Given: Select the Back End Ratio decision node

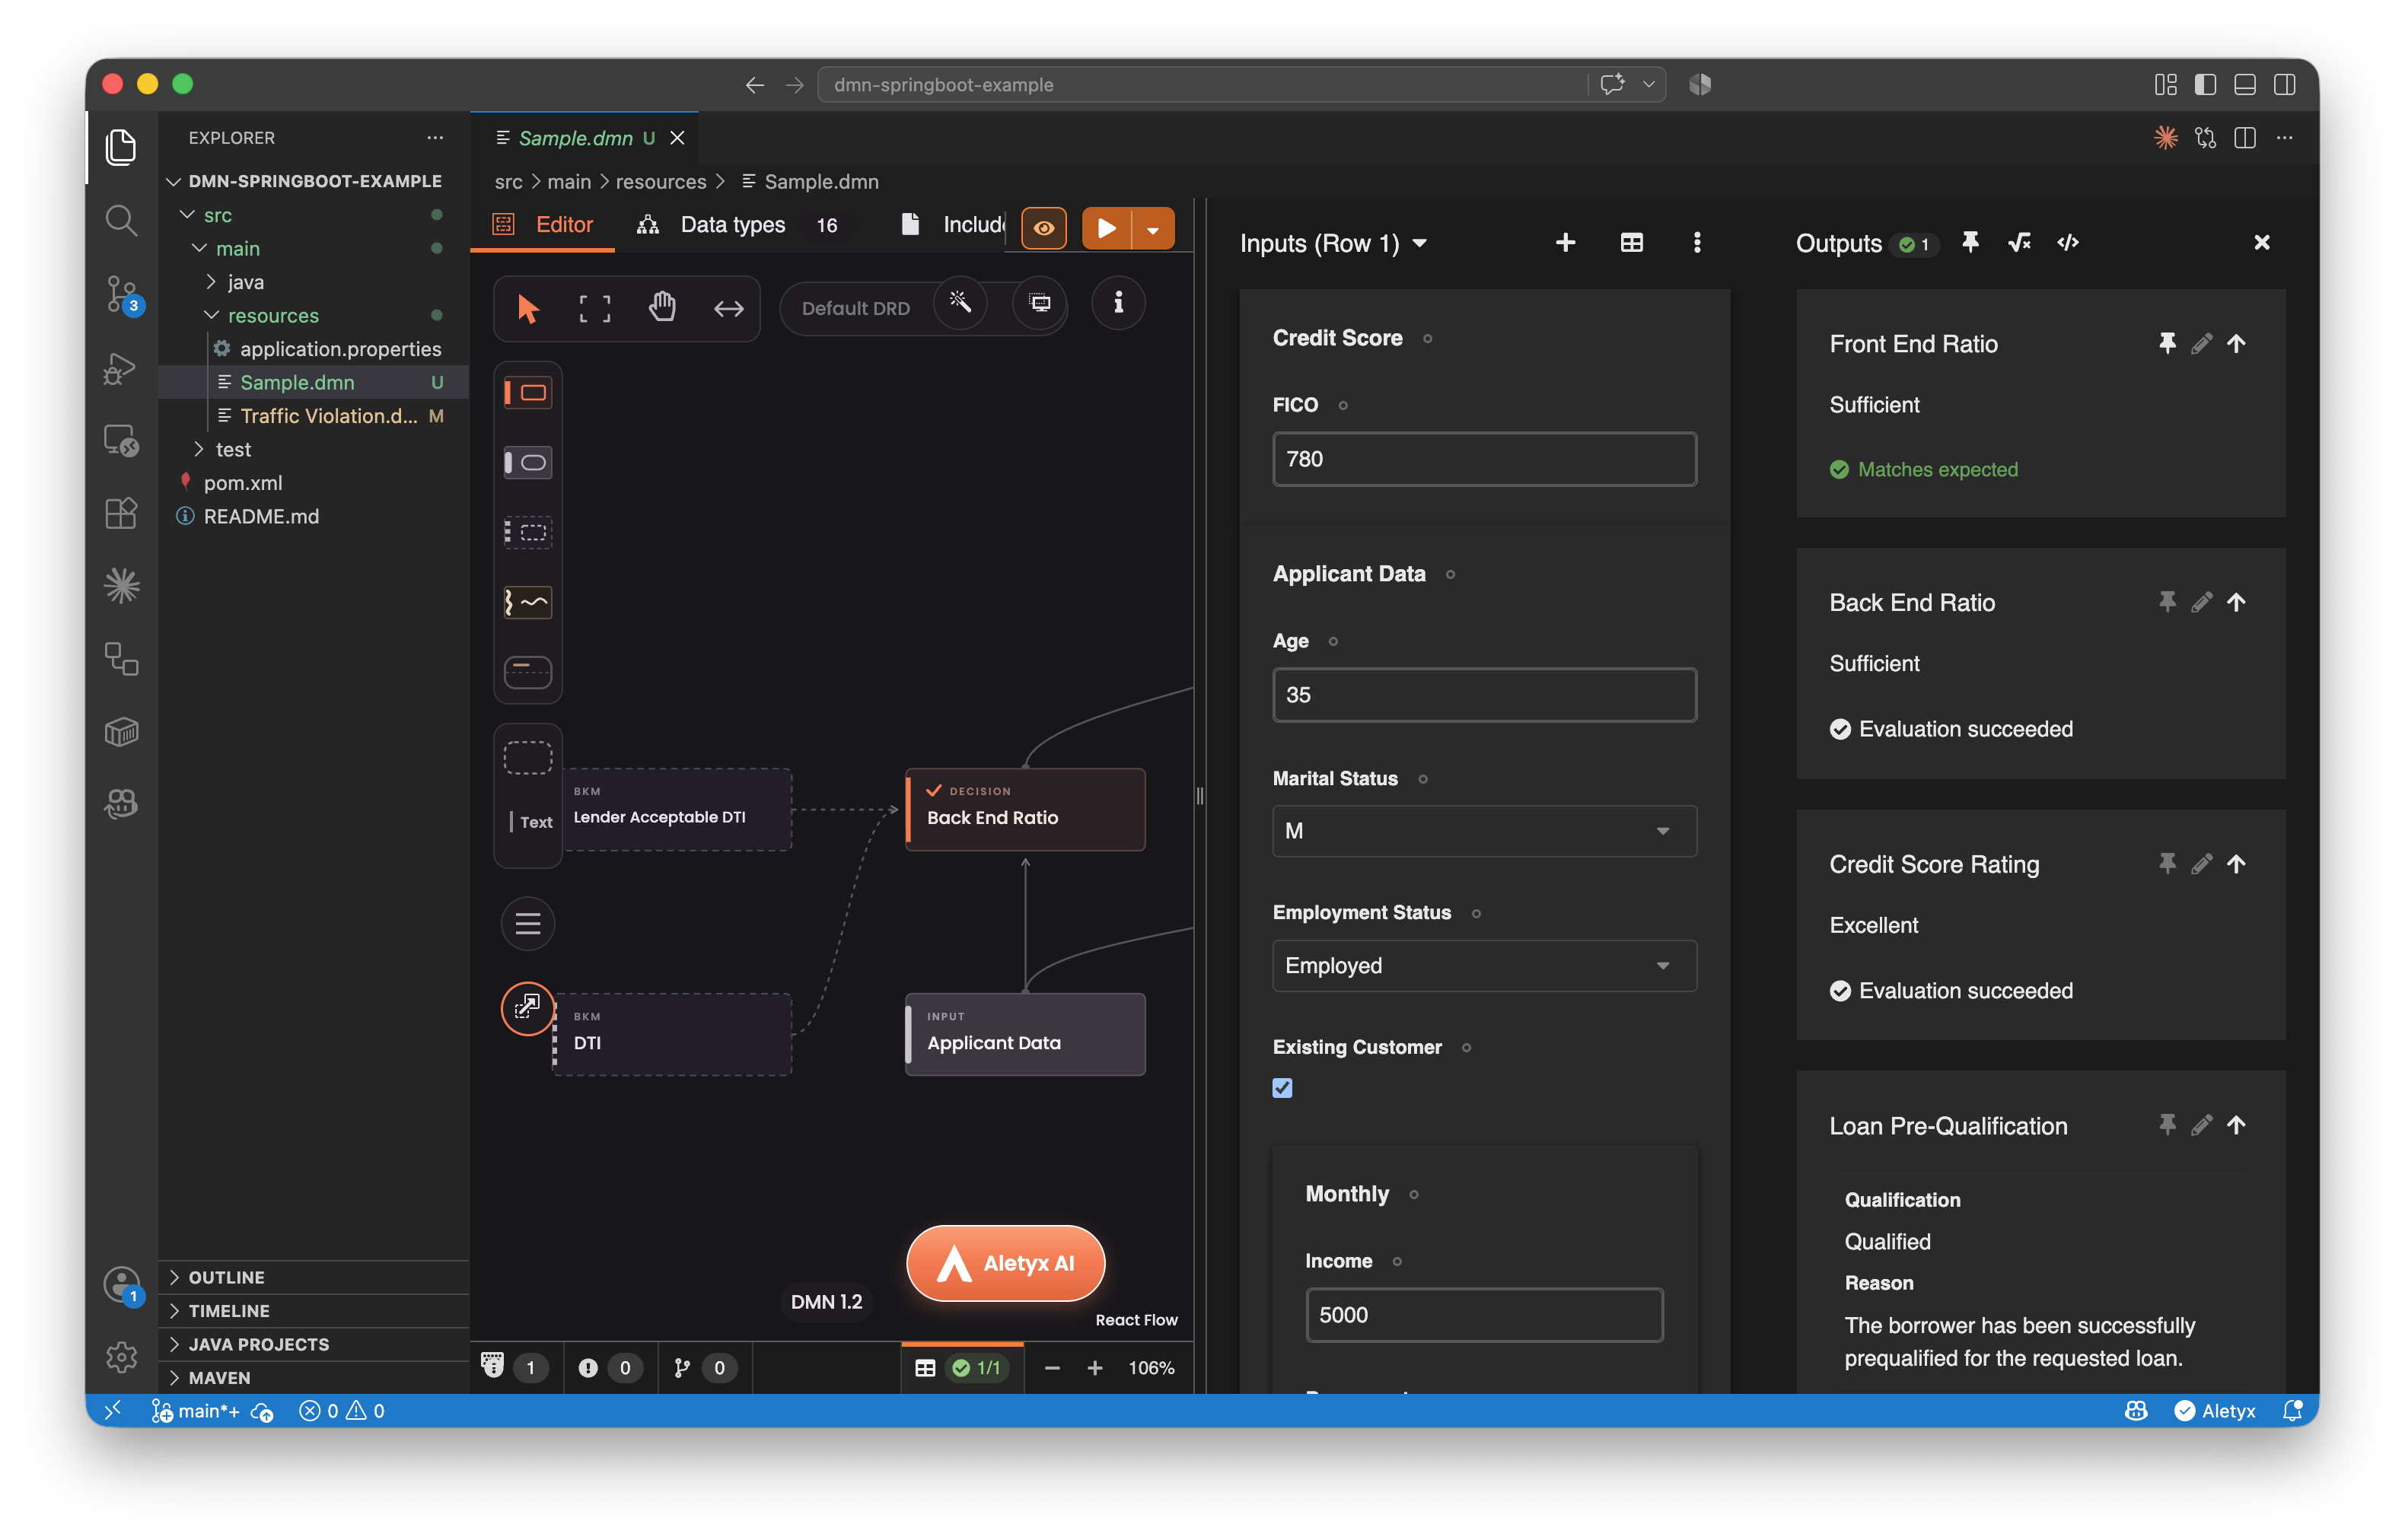Looking at the screenshot, I should (x=1025, y=809).
